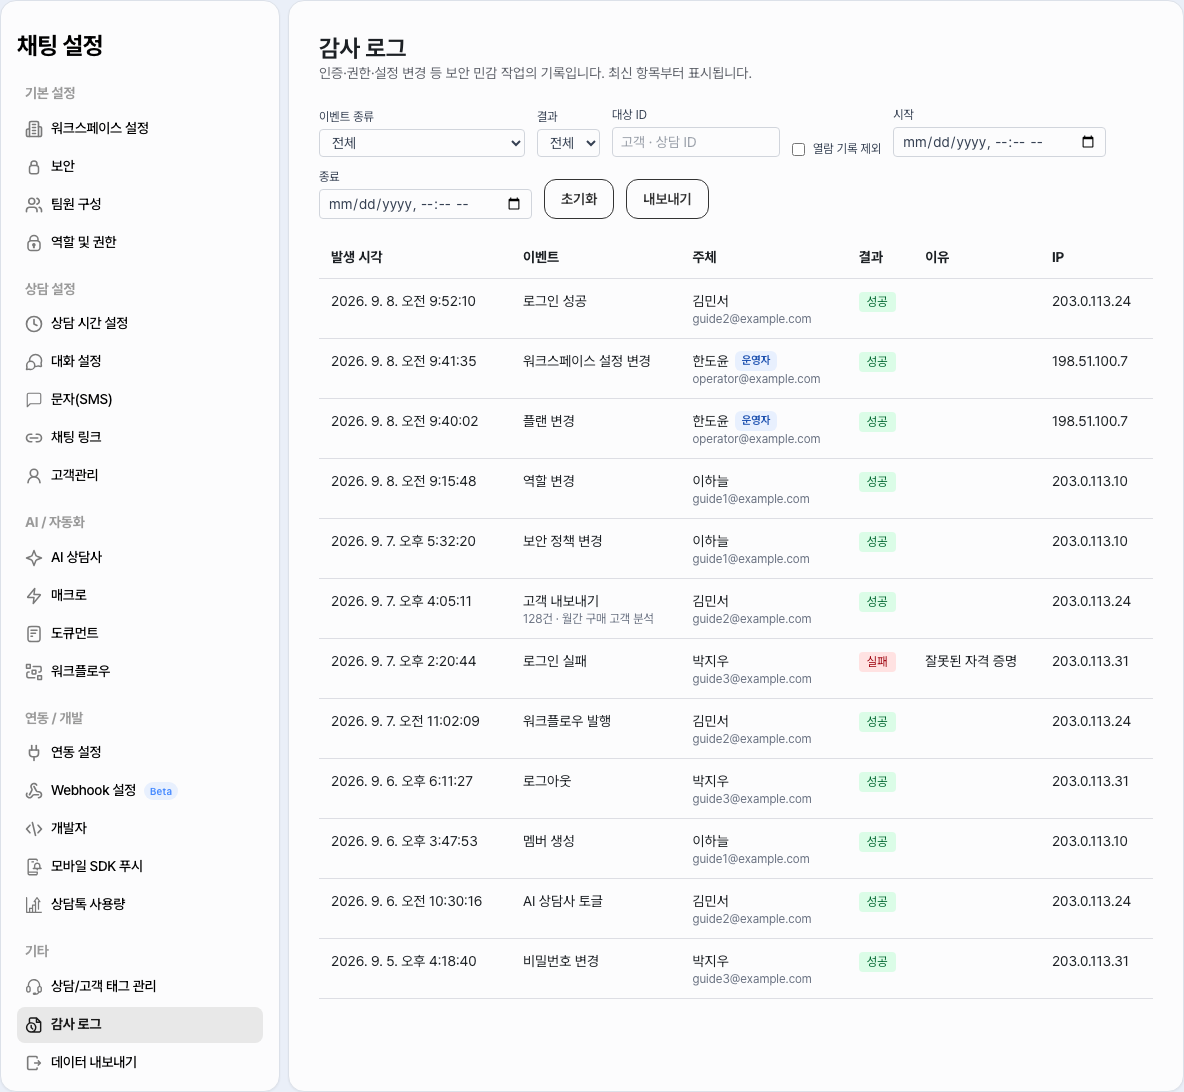Open the 이벤트 종류 dropdown
The image size is (1184, 1092).
(x=422, y=143)
